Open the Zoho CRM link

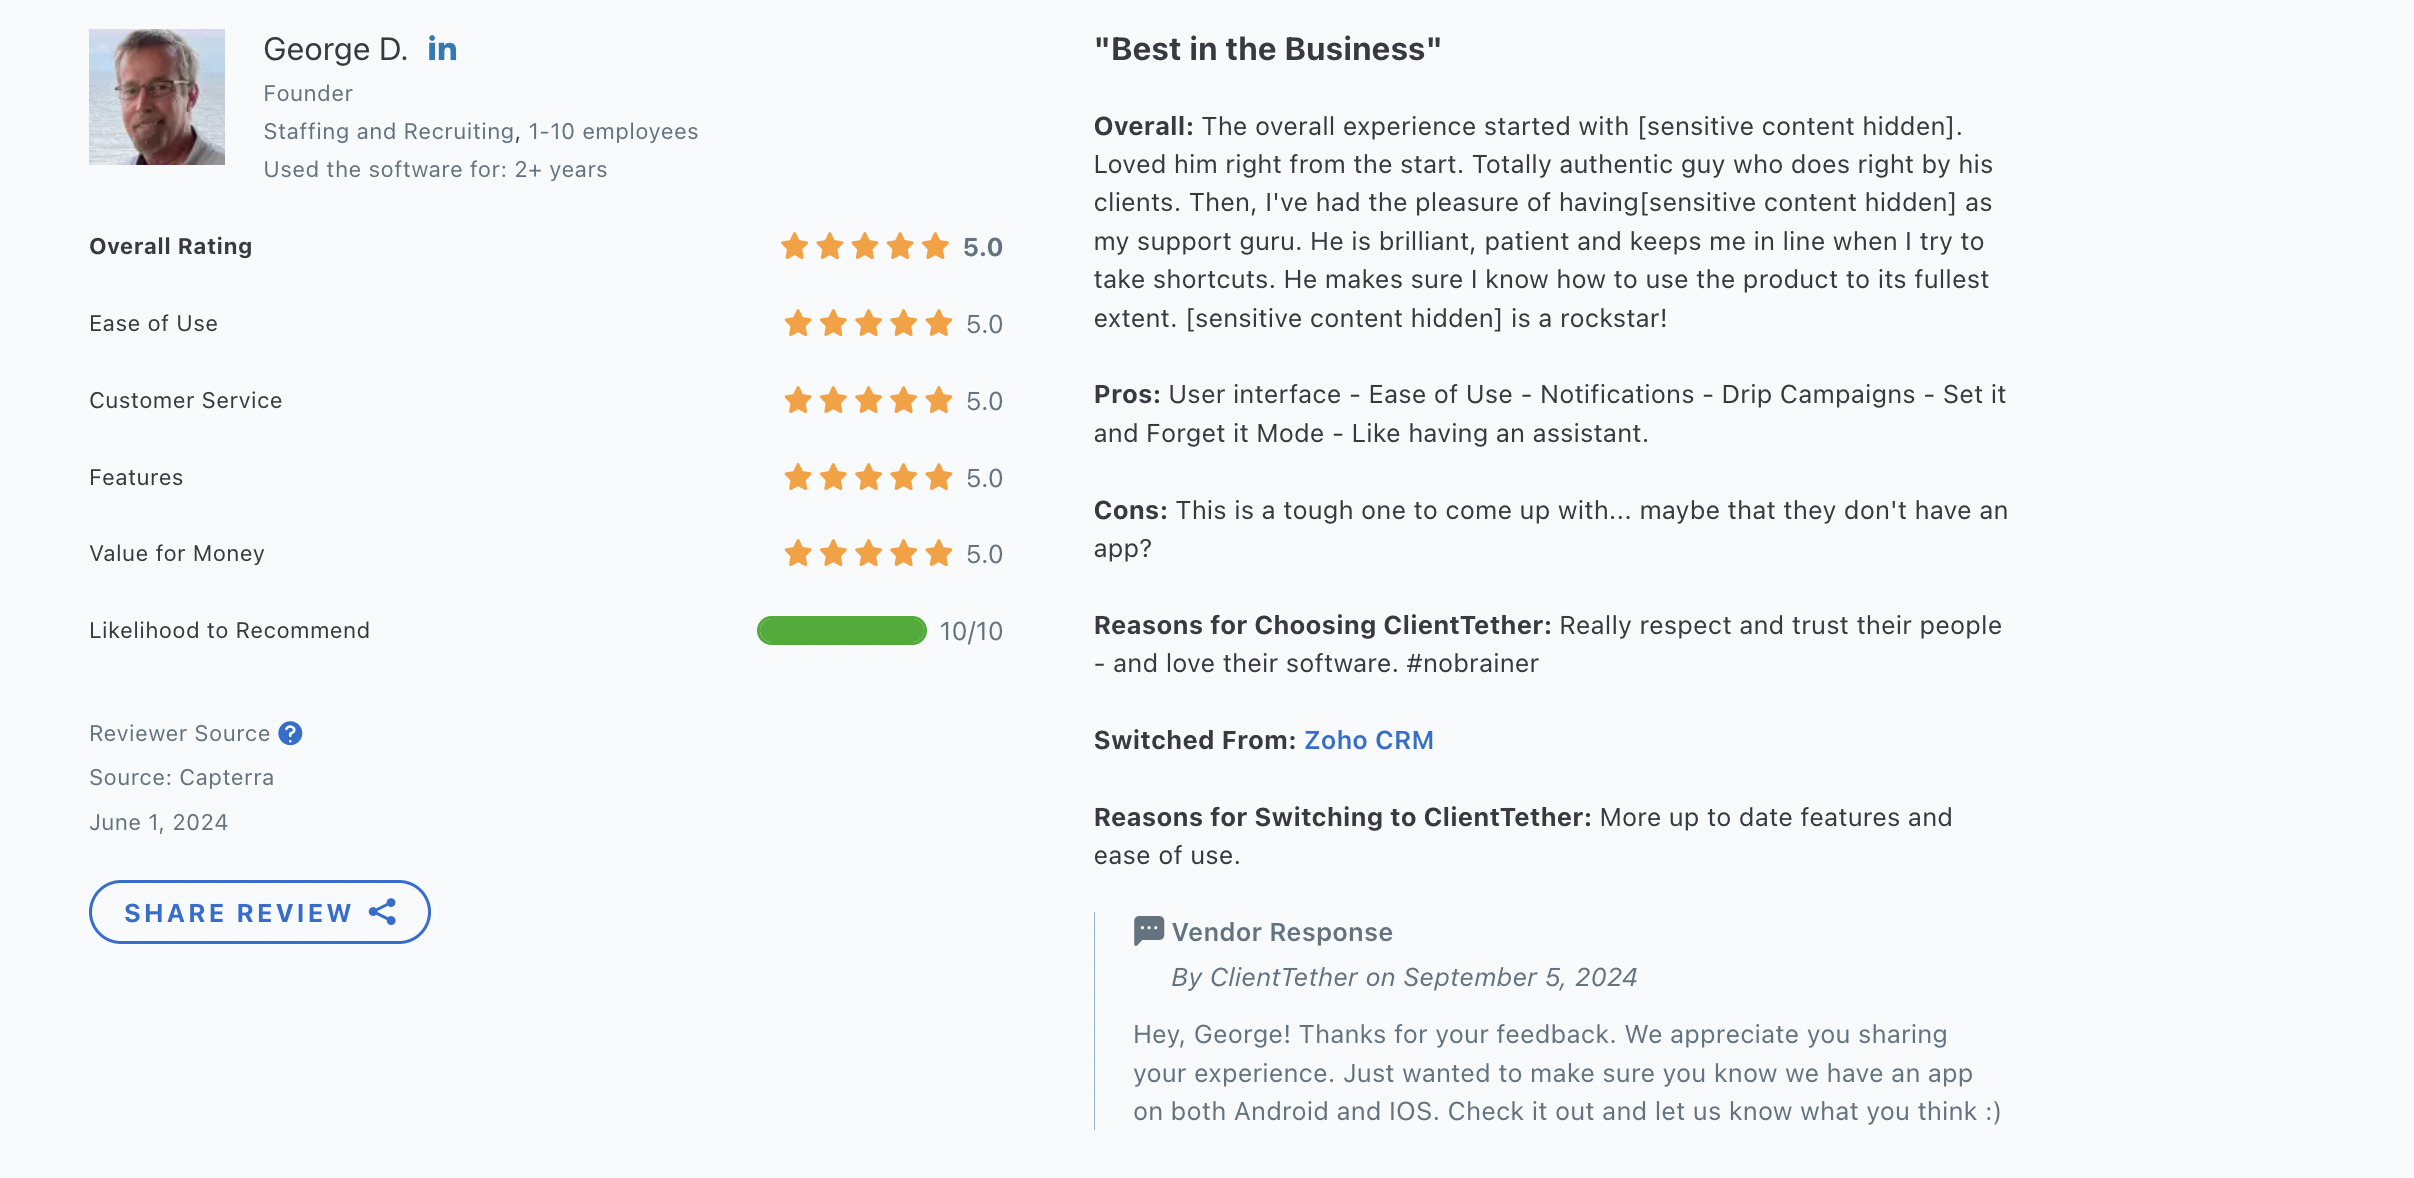pos(1368,740)
